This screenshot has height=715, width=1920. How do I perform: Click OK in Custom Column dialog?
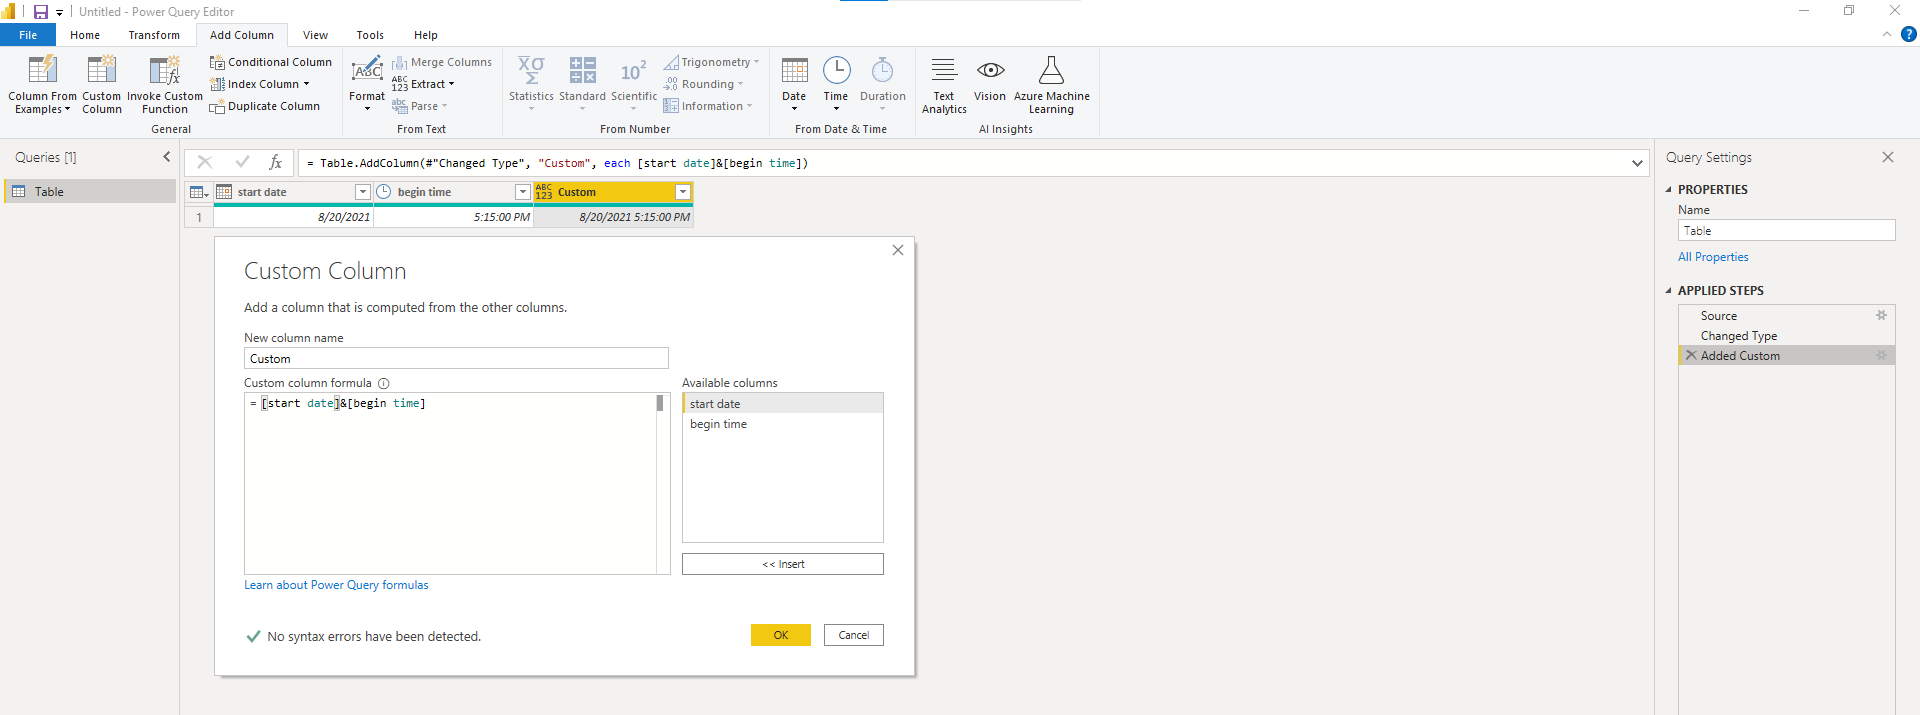[x=781, y=635]
